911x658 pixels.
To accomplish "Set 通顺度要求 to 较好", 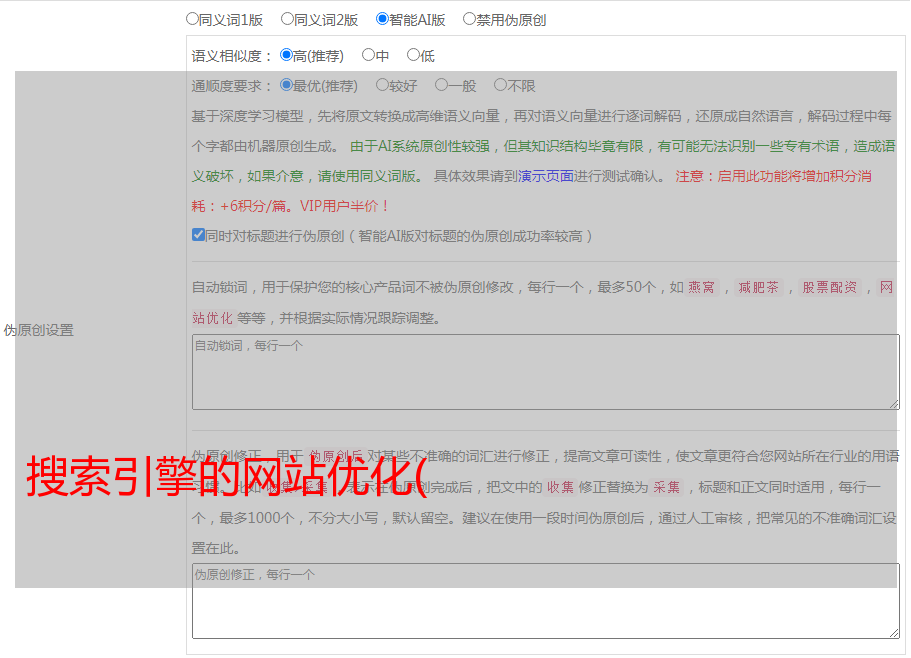I will (x=382, y=85).
